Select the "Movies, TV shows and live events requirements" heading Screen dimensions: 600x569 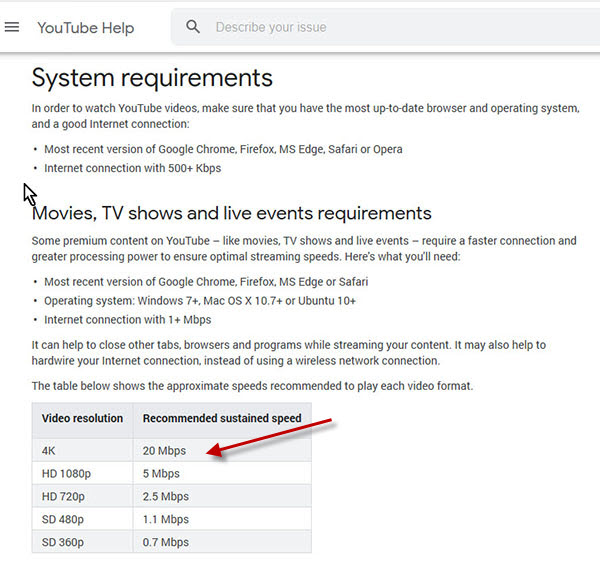(231, 213)
